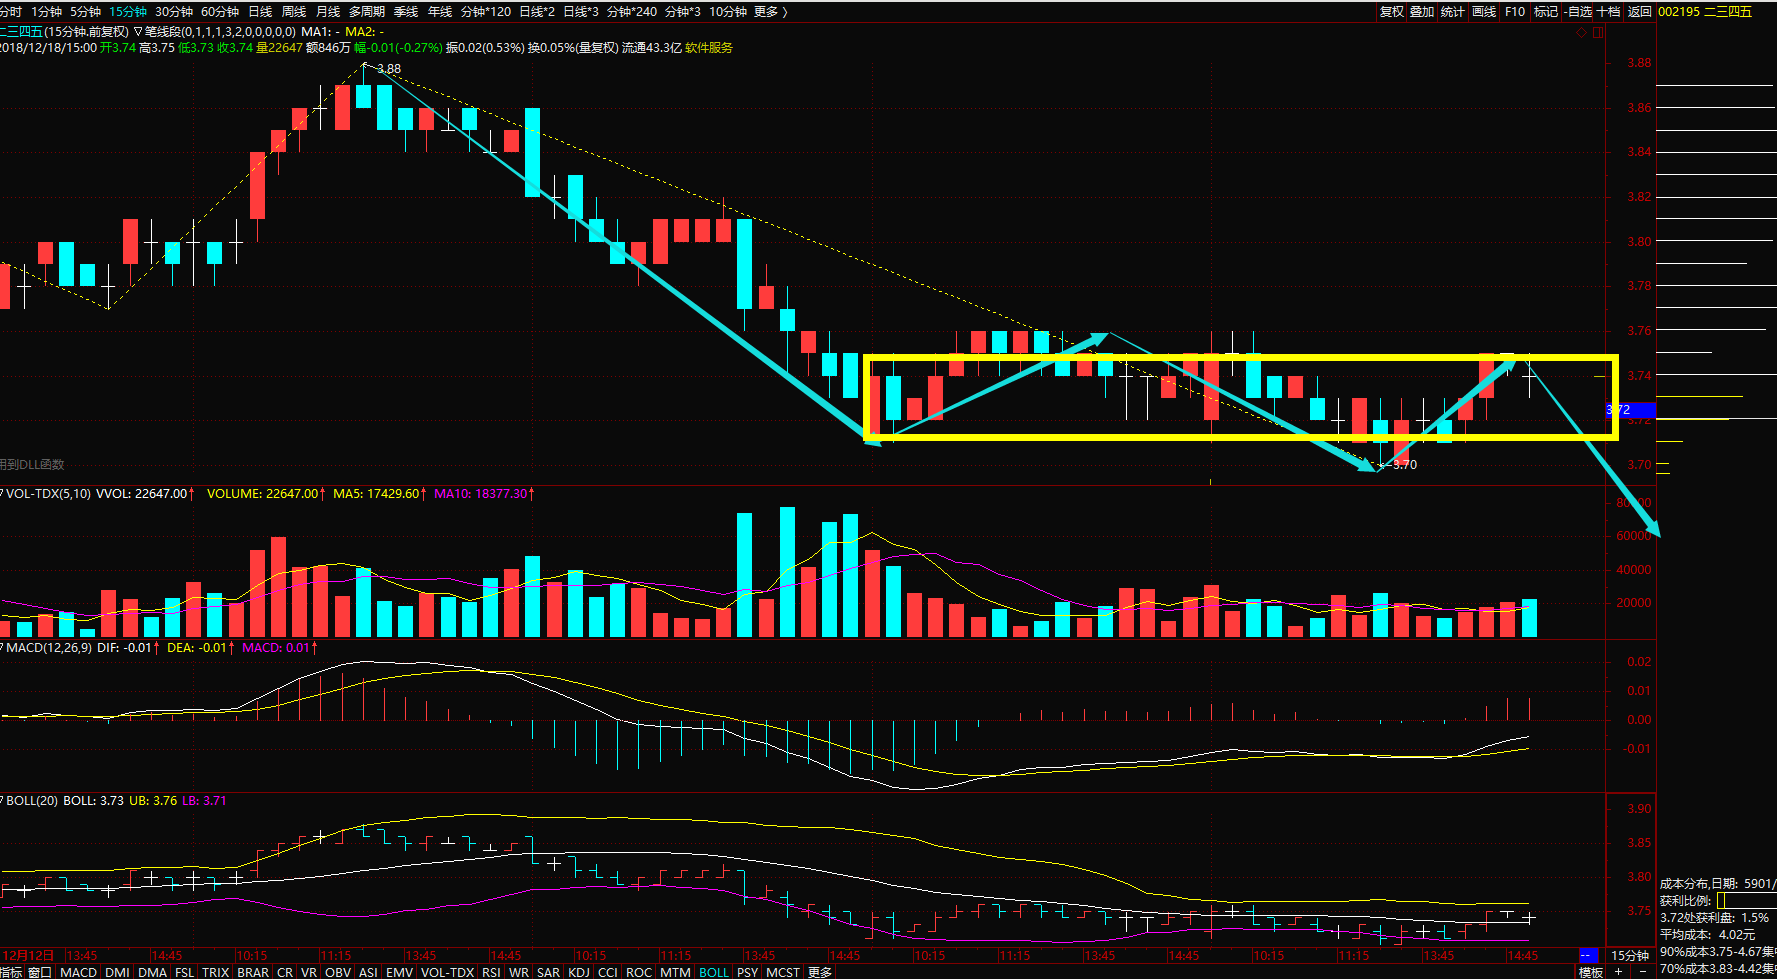This screenshot has width=1777, height=979.
Task: Expand the 更多 periods list at top
Action: tap(767, 12)
